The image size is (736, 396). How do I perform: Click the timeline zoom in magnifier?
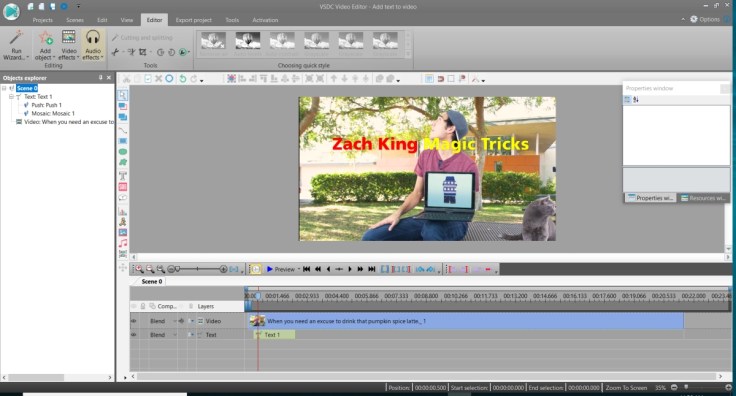[x=139, y=269]
